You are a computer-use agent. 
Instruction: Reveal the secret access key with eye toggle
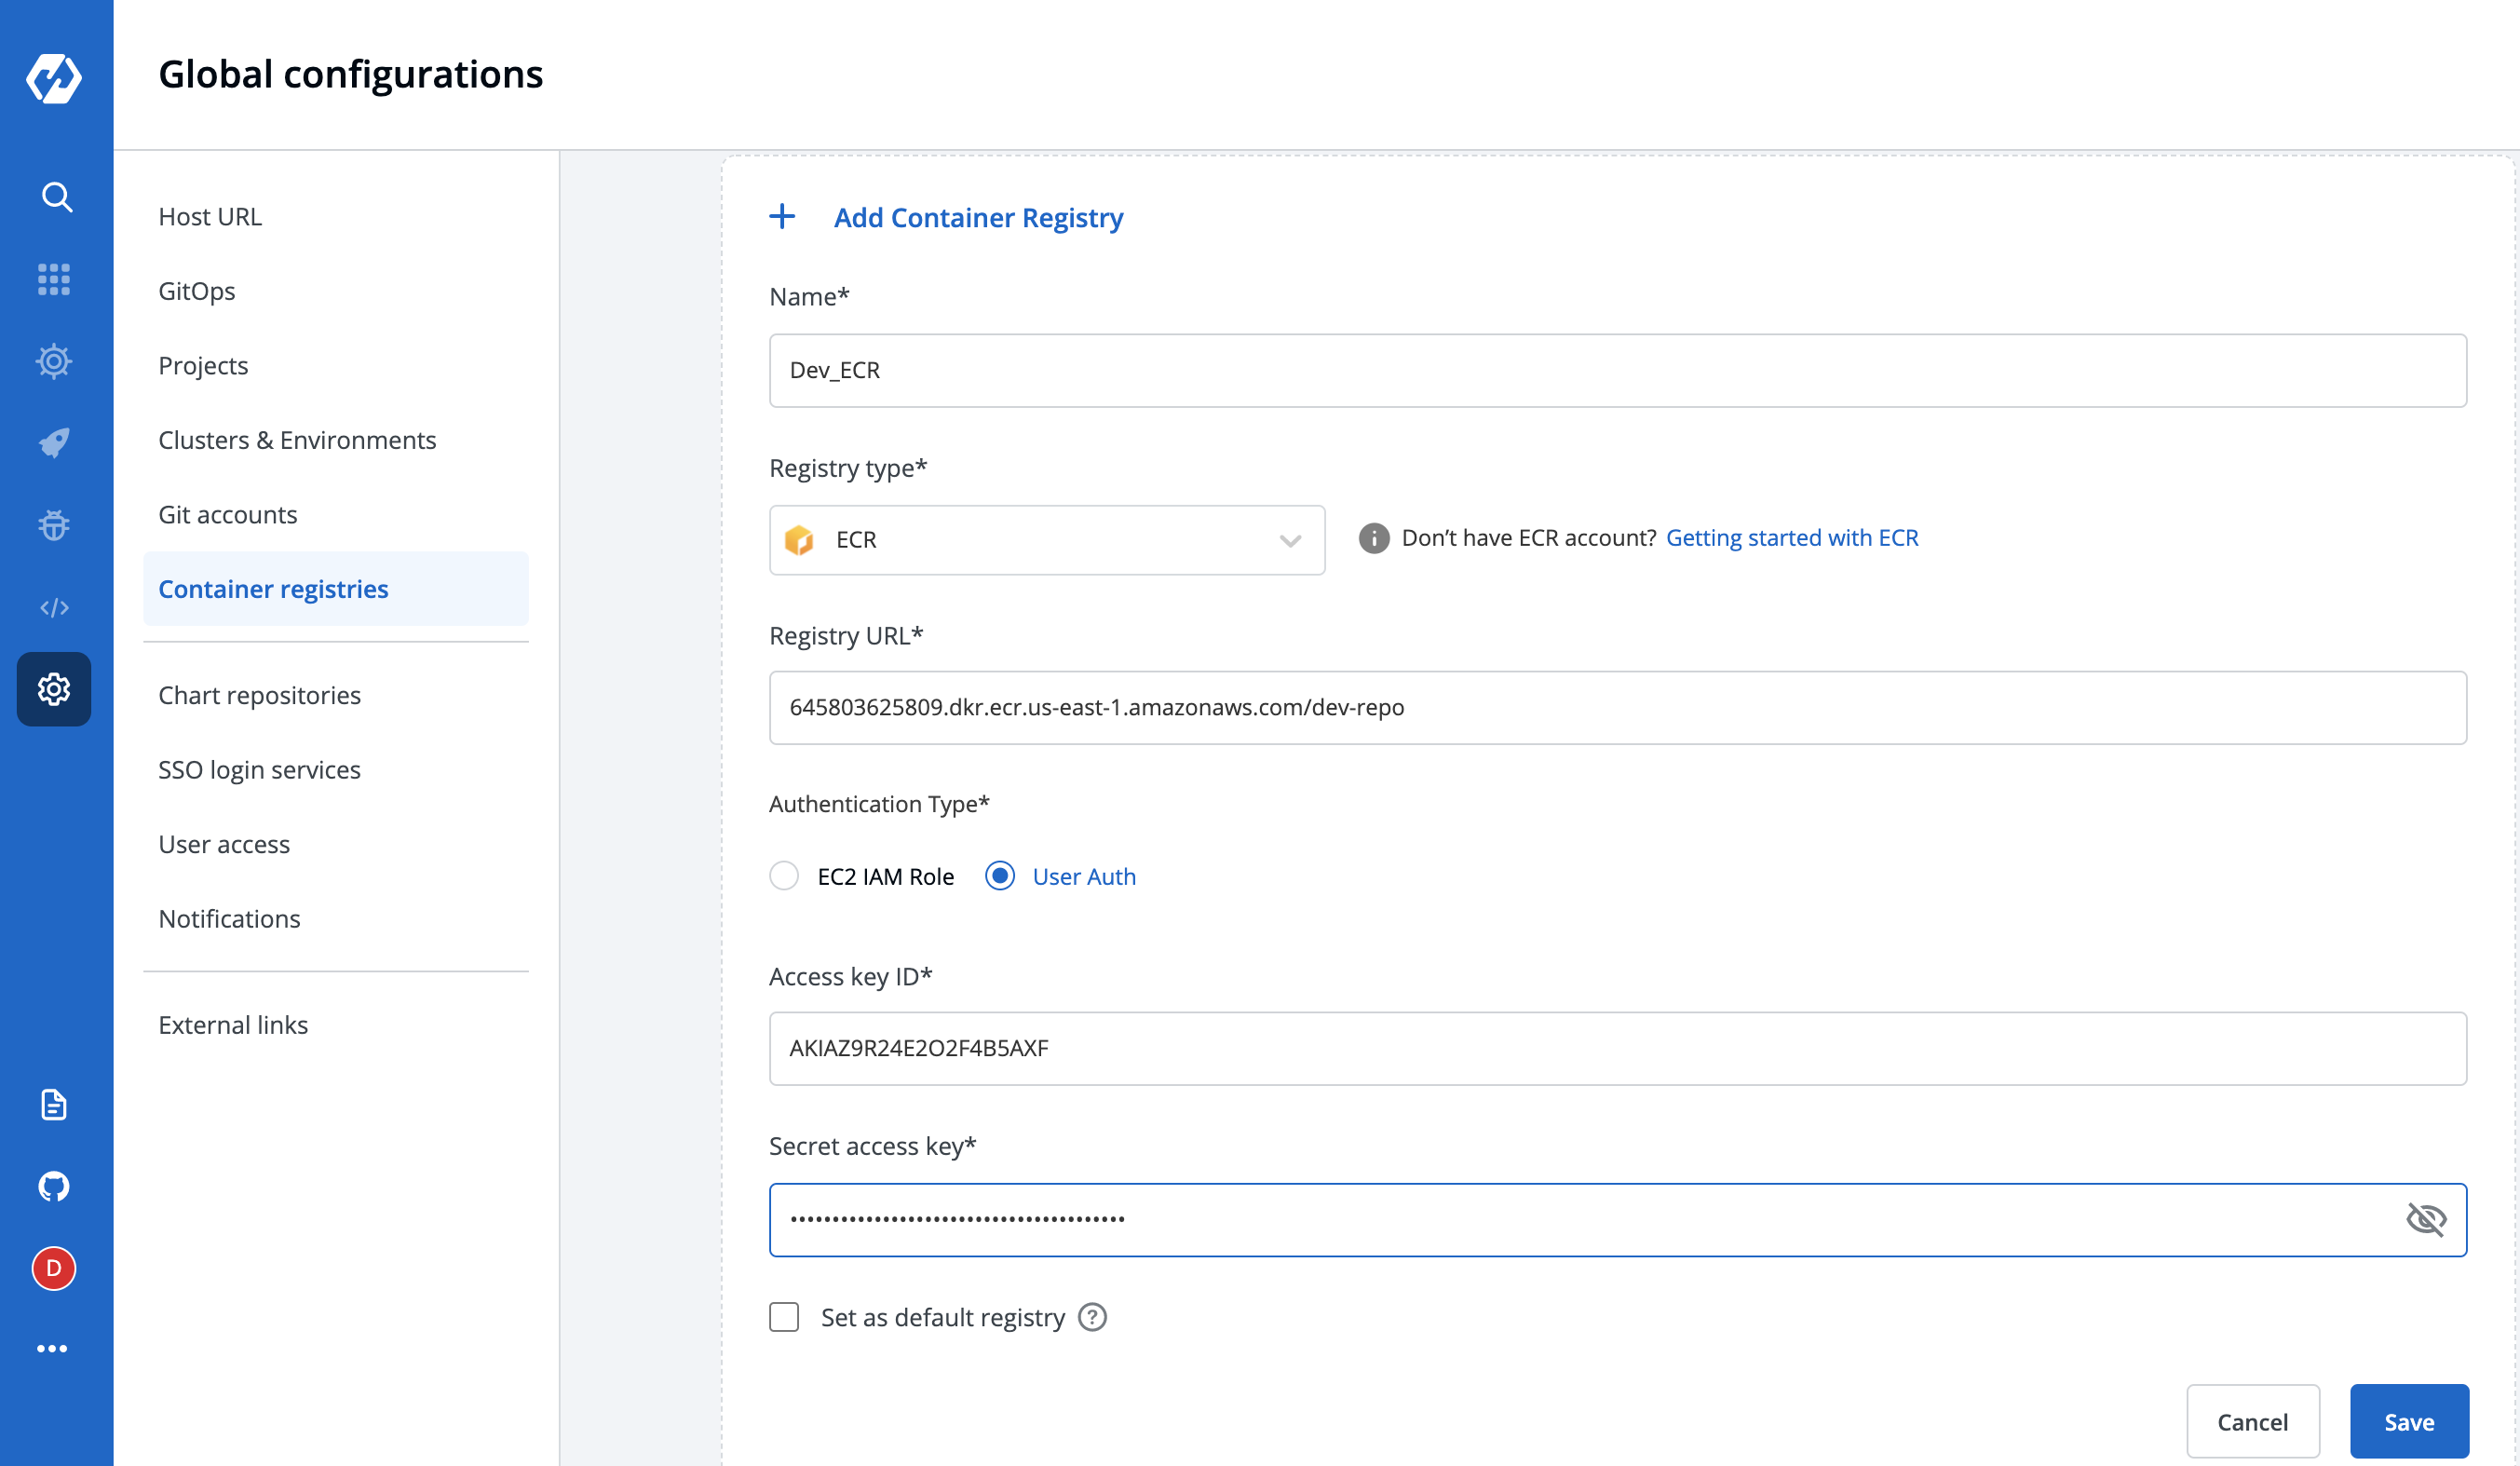(x=2428, y=1219)
